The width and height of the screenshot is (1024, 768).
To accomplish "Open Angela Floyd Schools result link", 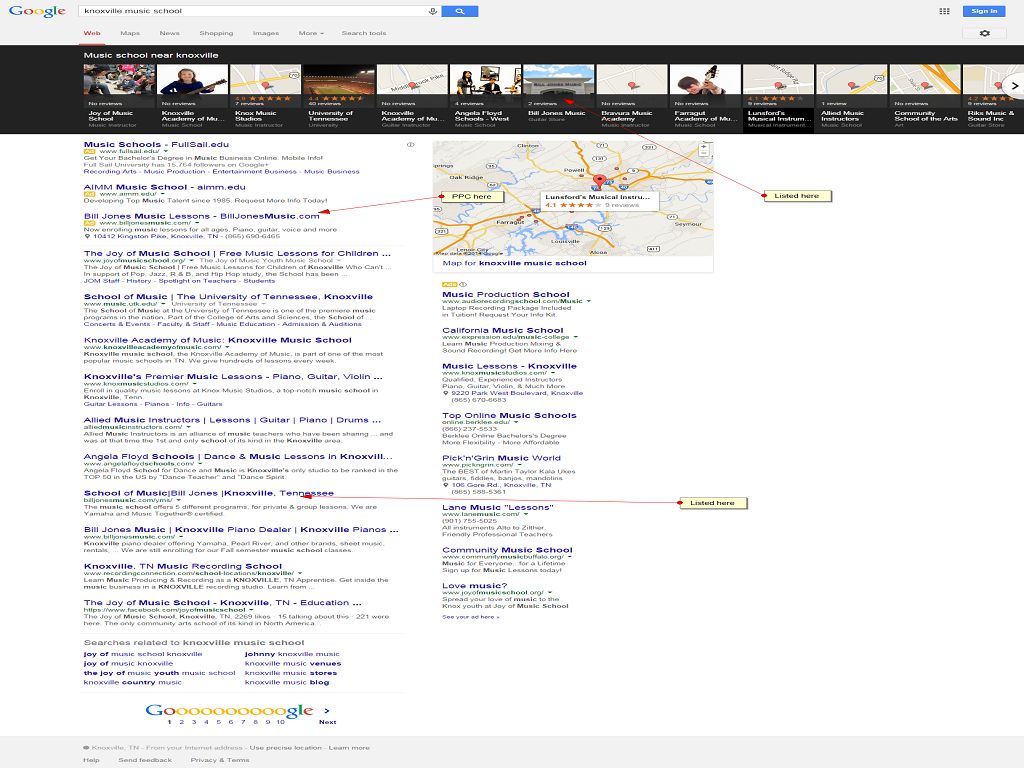I will pos(238,456).
